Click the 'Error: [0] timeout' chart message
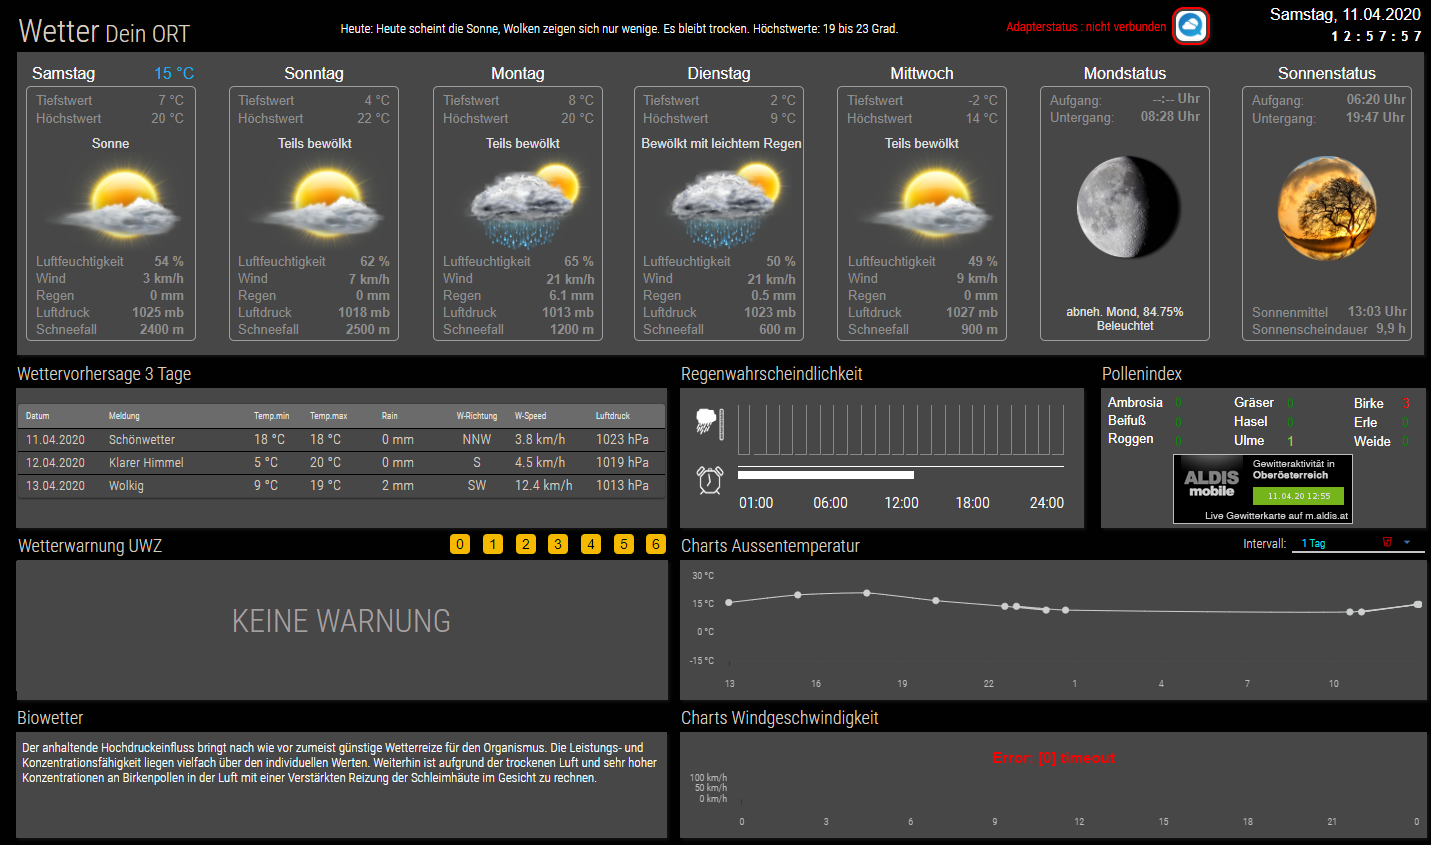The image size is (1431, 845). tap(1054, 758)
